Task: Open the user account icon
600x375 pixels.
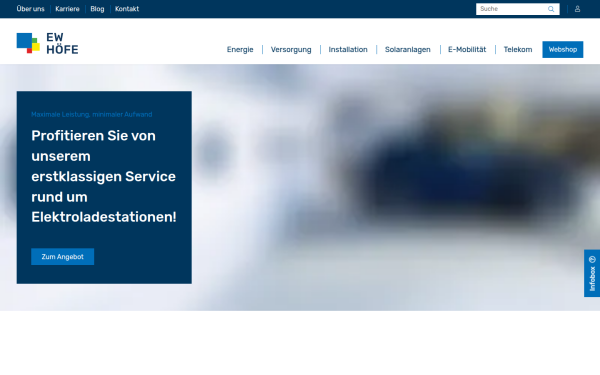Action: coord(577,9)
